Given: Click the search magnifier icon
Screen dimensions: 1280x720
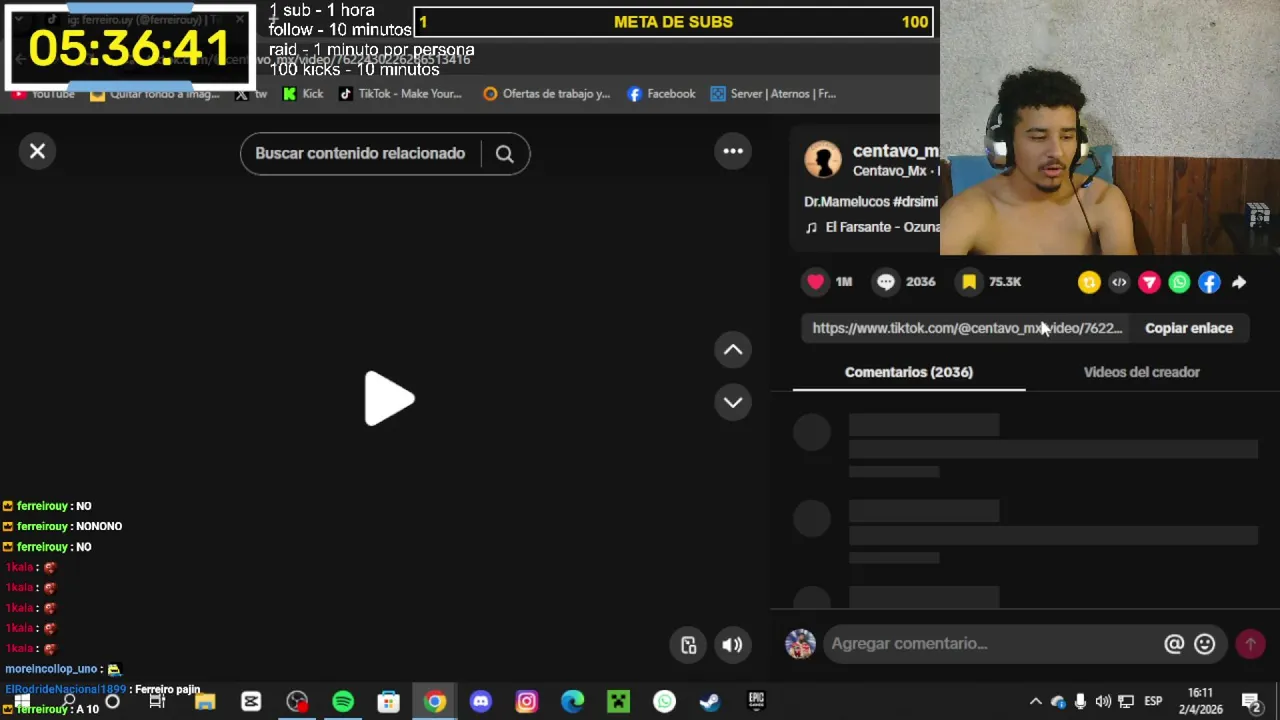Looking at the screenshot, I should [x=504, y=154].
